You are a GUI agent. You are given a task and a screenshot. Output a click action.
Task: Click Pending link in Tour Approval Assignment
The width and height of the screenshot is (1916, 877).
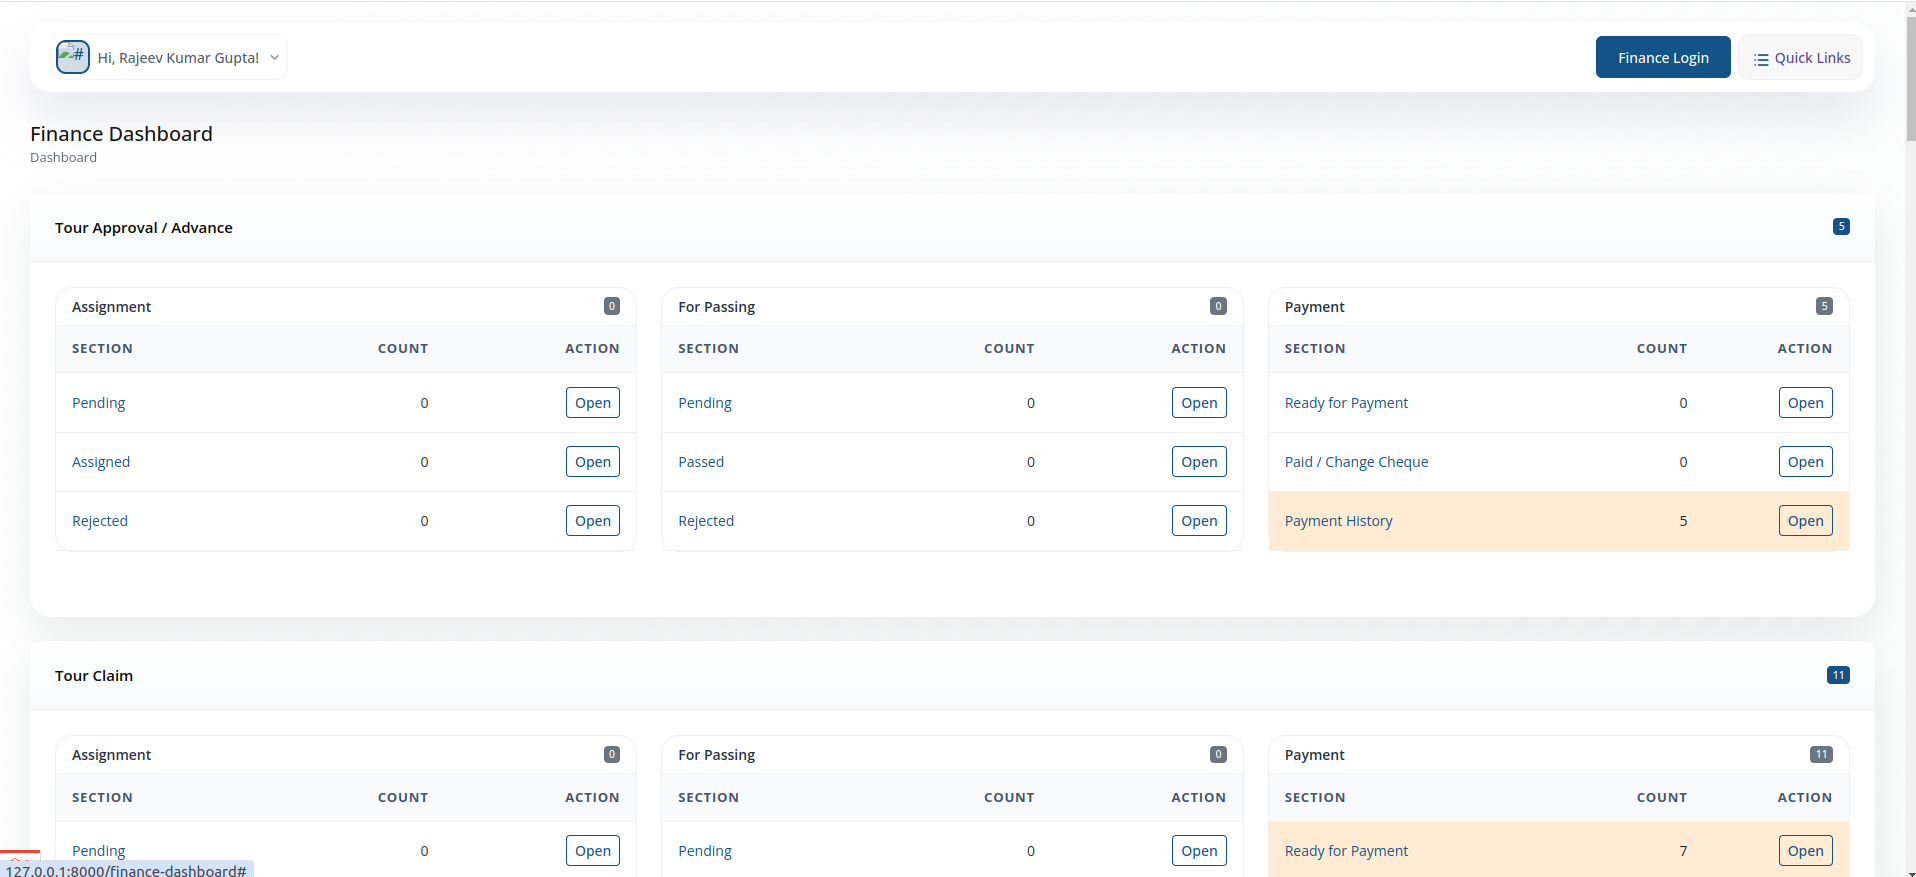[98, 403]
